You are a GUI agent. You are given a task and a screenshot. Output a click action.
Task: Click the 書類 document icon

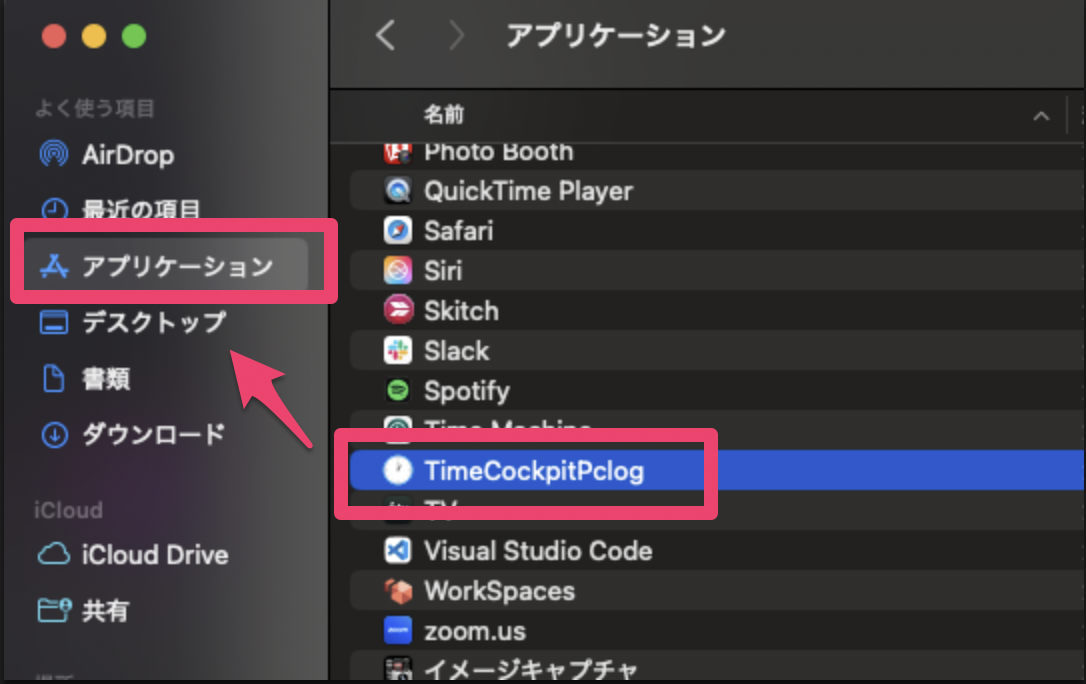pyautogui.click(x=54, y=379)
